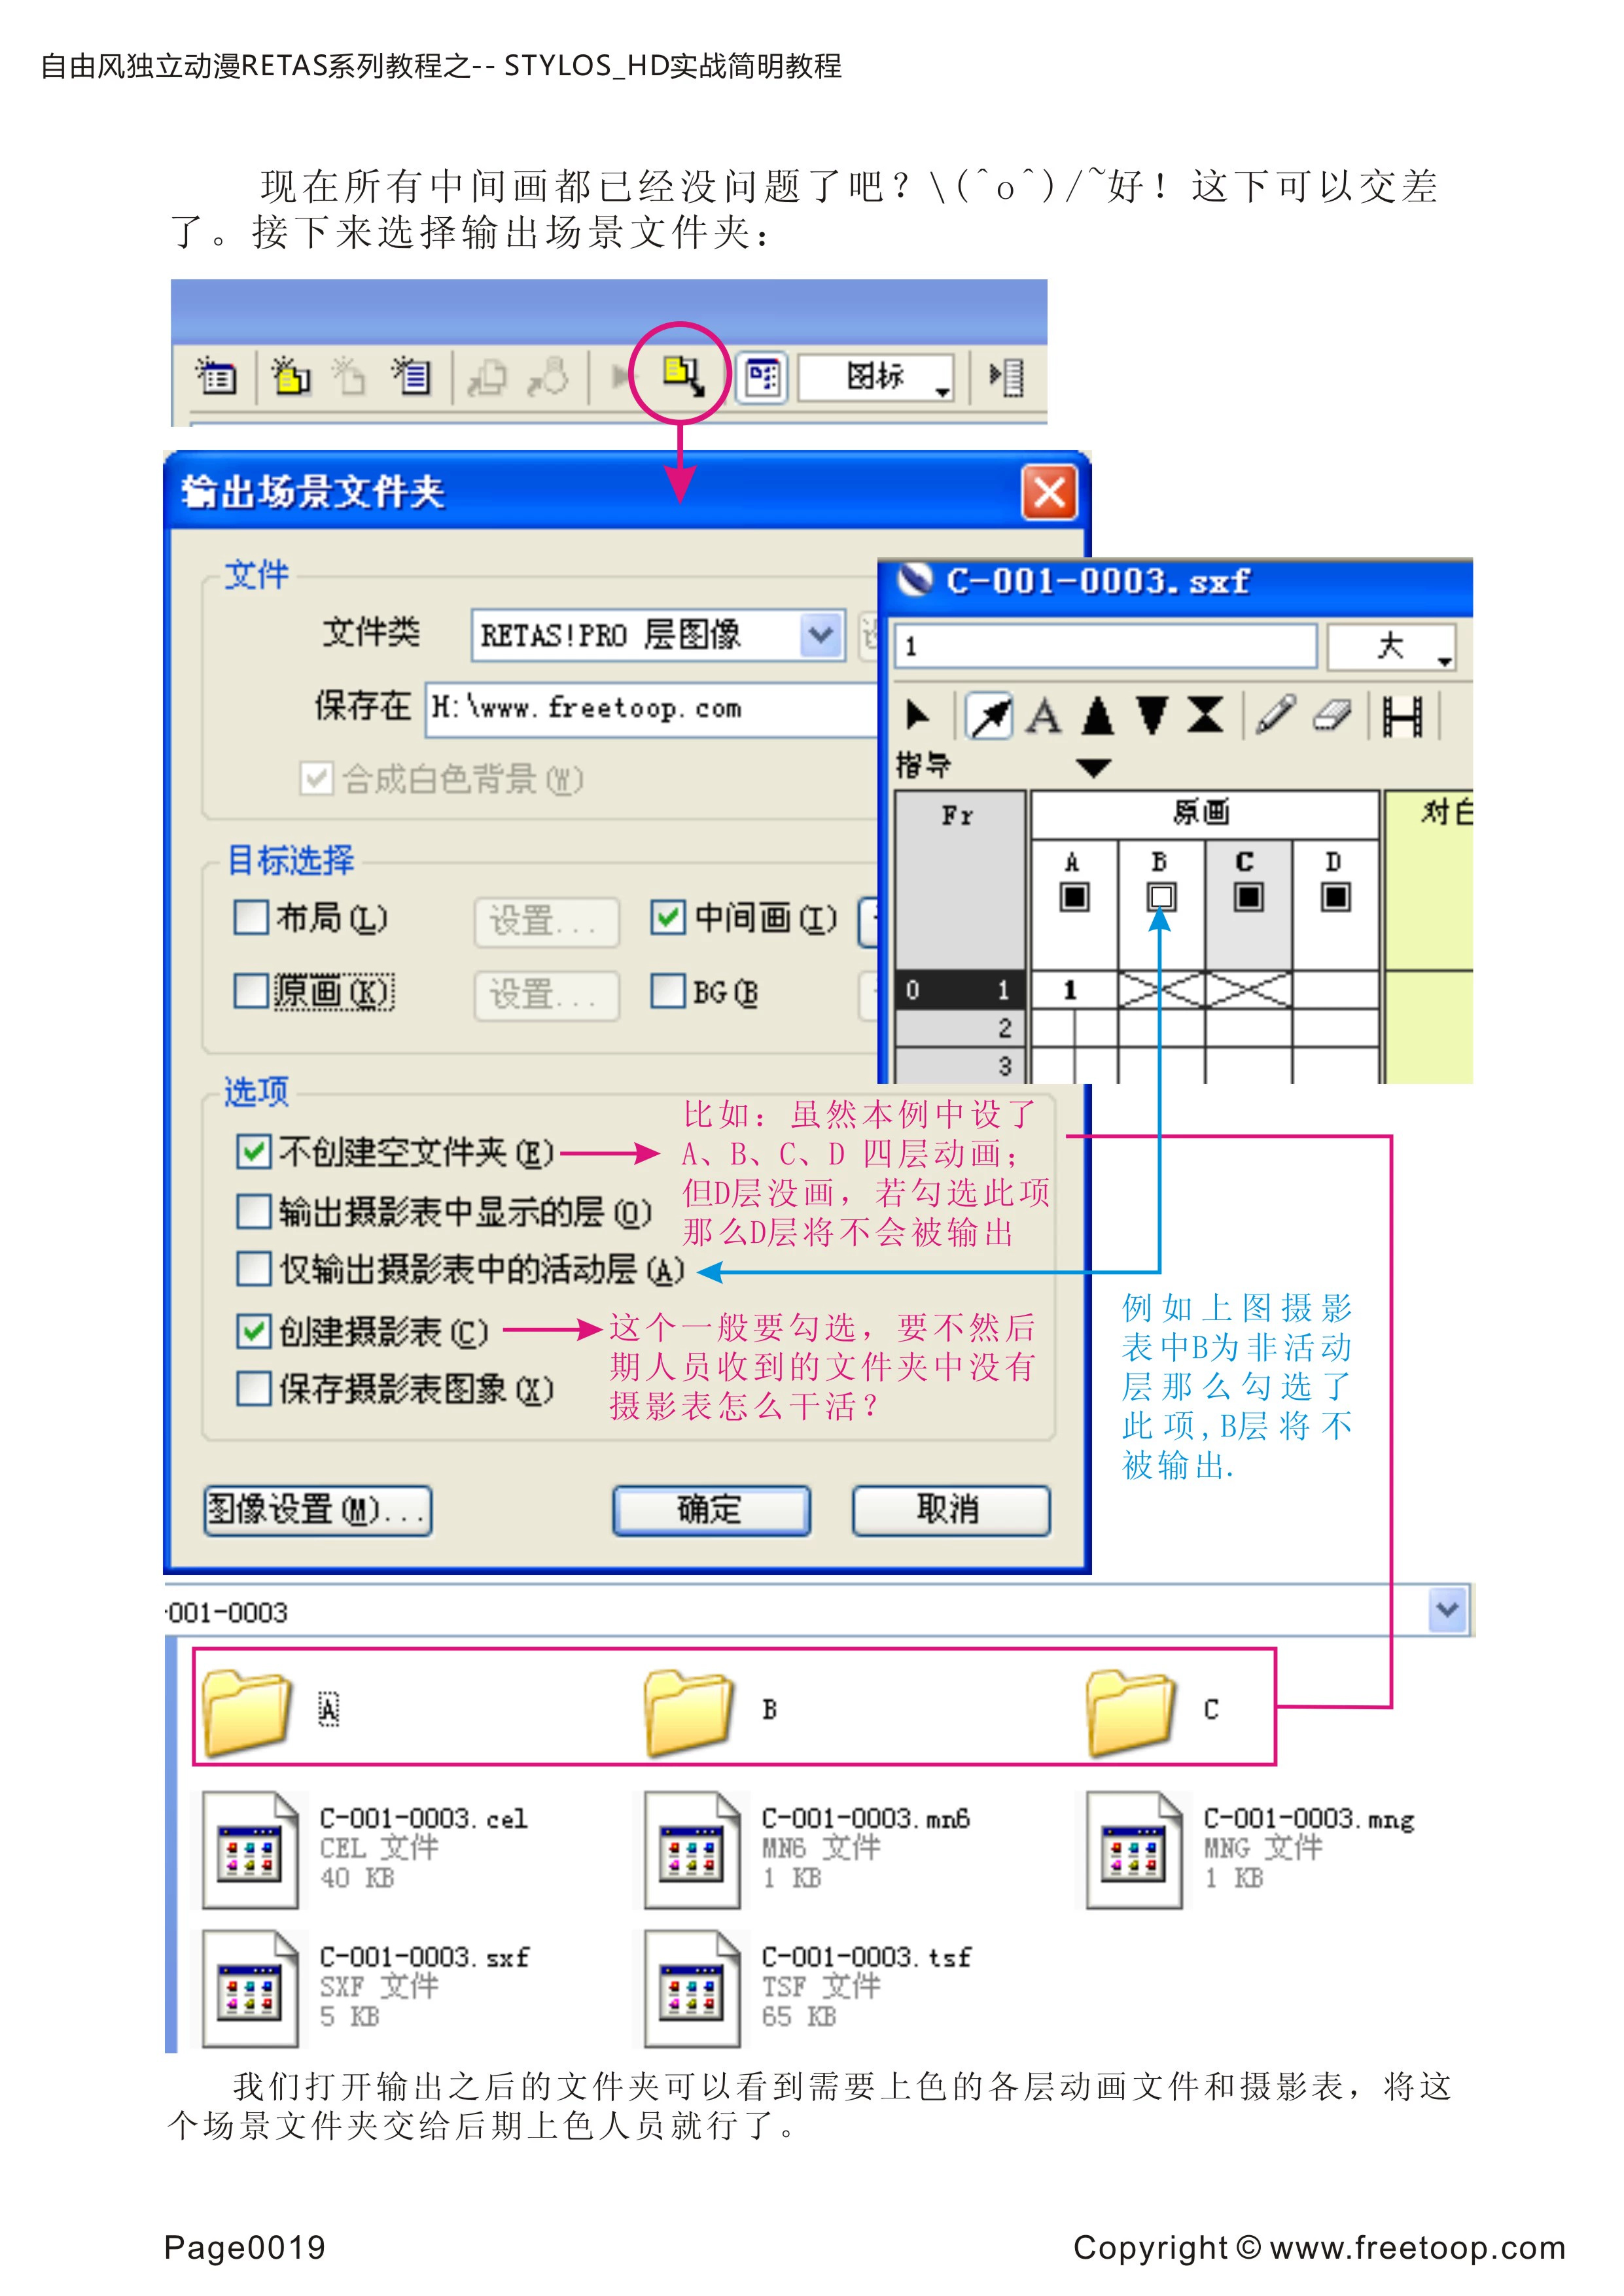The height and width of the screenshot is (2296, 1624).
Task: Expand the down triangle beside 指导
Action: tap(1094, 768)
